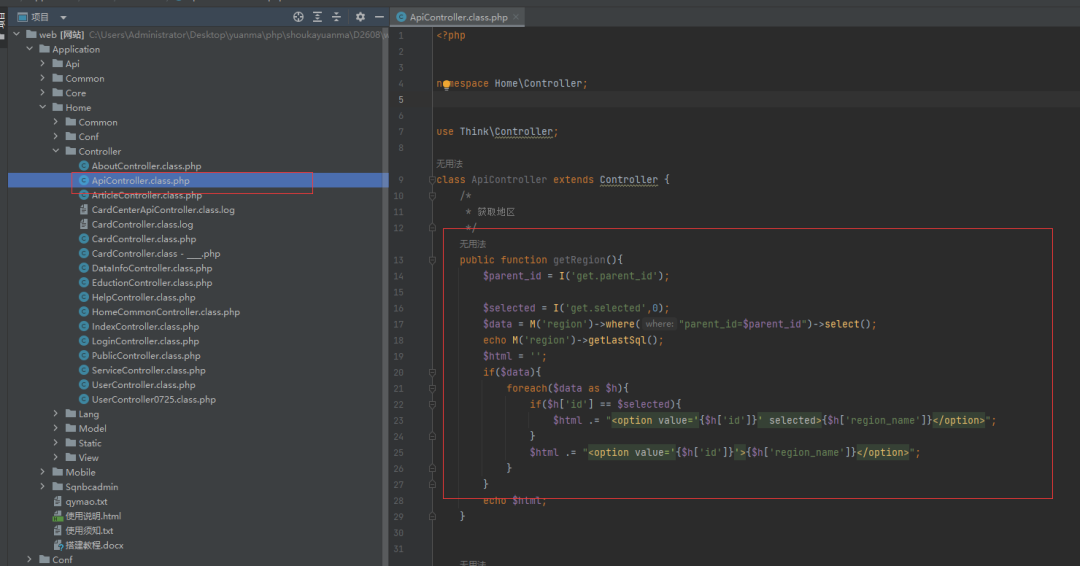Image resolution: width=1080 pixels, height=566 pixels.
Task: Switch to the ApiController.class.php tab
Action: coord(458,17)
